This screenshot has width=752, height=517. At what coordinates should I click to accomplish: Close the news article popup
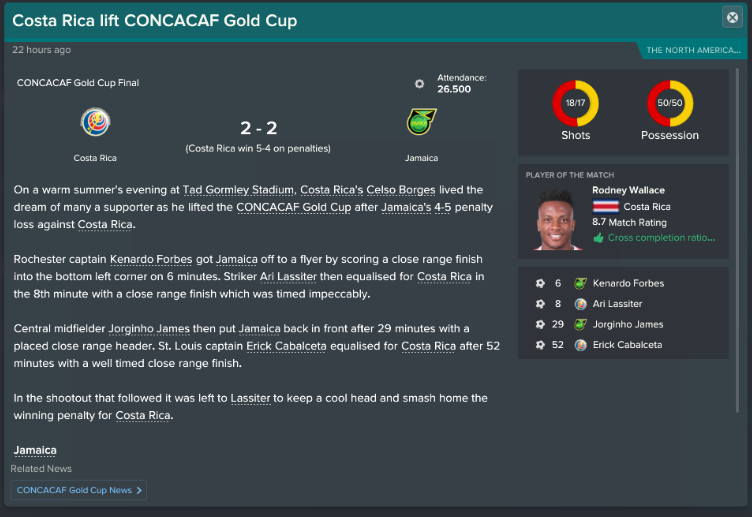point(732,18)
